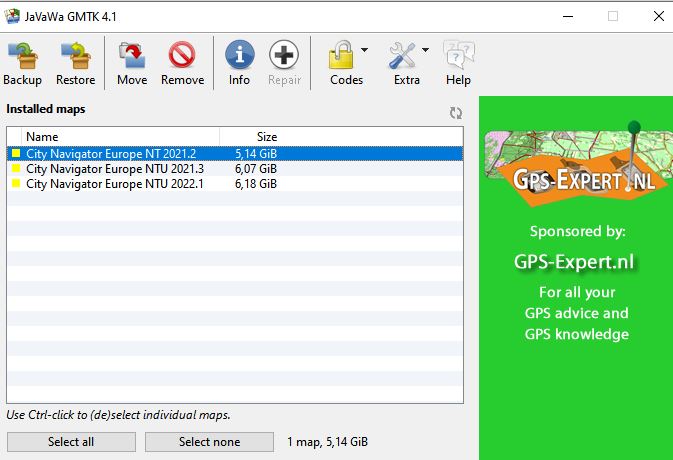Viewport: 673px width, 460px height.
Task: Click the Extra tools icon
Action: click(x=402, y=55)
